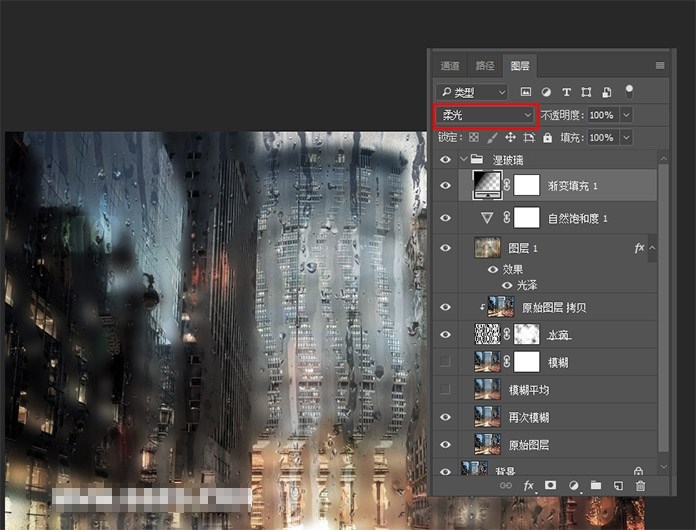This screenshot has height=530, width=696.
Task: Add a layer mask icon
Action: 550,485
